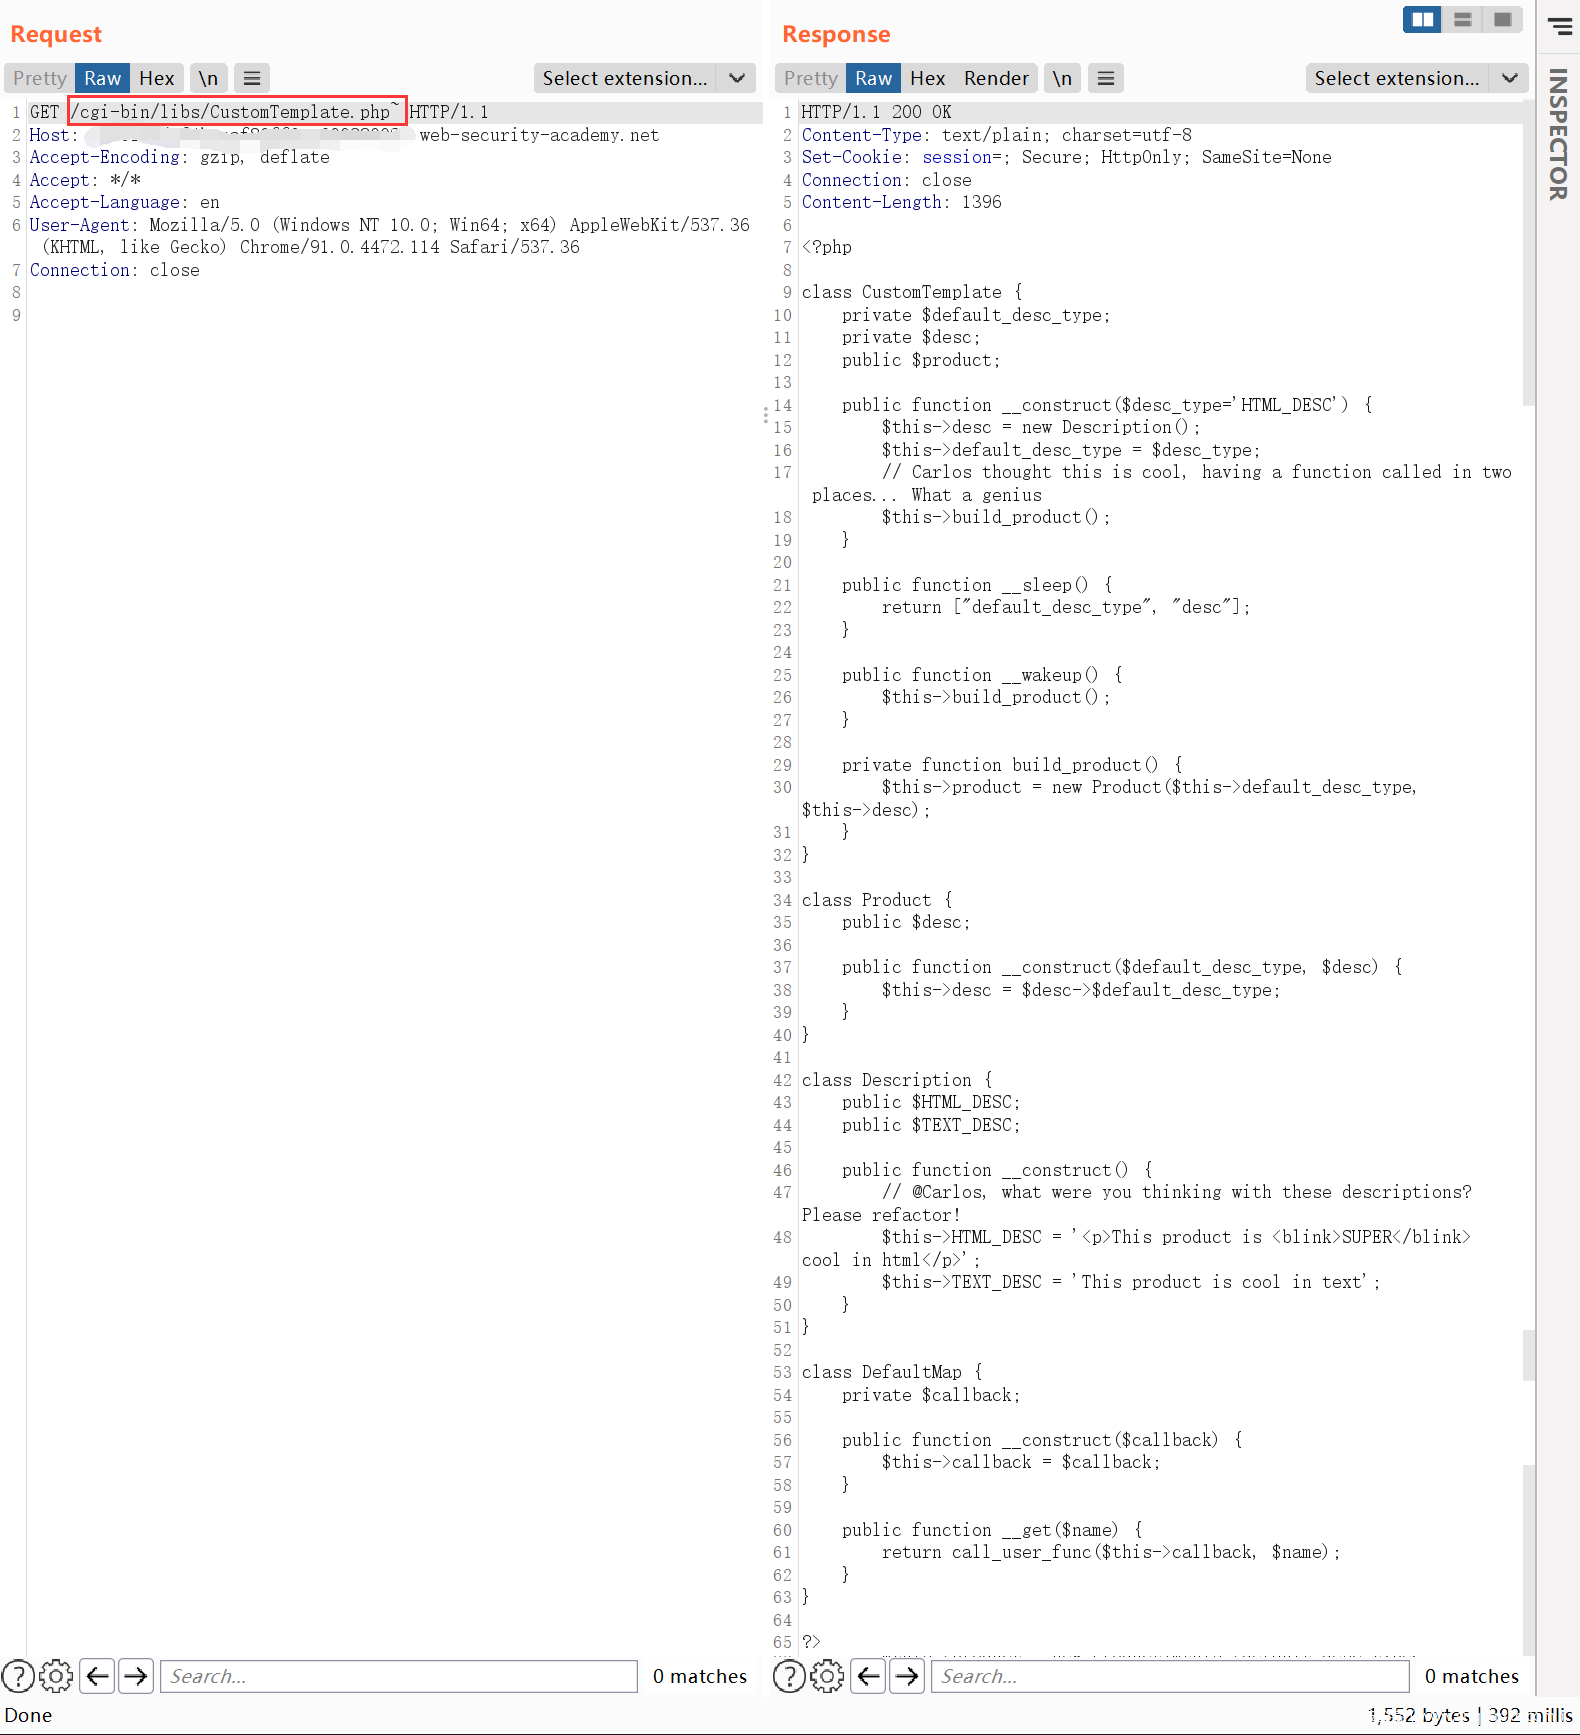Expand the Inspector side panel
Image resolution: width=1580 pixels, height=1735 pixels.
tap(1558, 135)
